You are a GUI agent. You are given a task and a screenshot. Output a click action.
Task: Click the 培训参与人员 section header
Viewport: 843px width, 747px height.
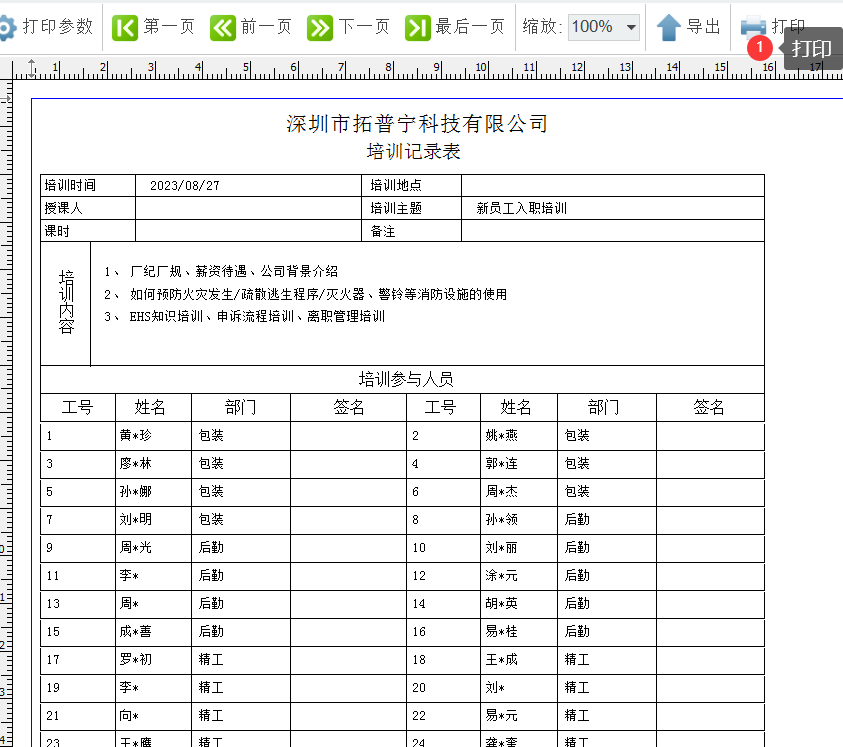[406, 380]
